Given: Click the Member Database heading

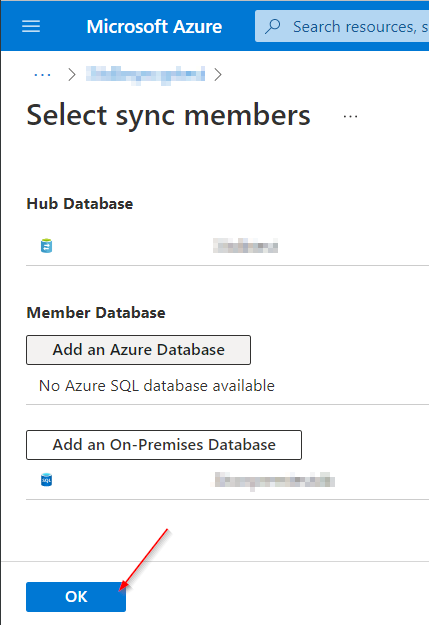Looking at the screenshot, I should [x=96, y=312].
